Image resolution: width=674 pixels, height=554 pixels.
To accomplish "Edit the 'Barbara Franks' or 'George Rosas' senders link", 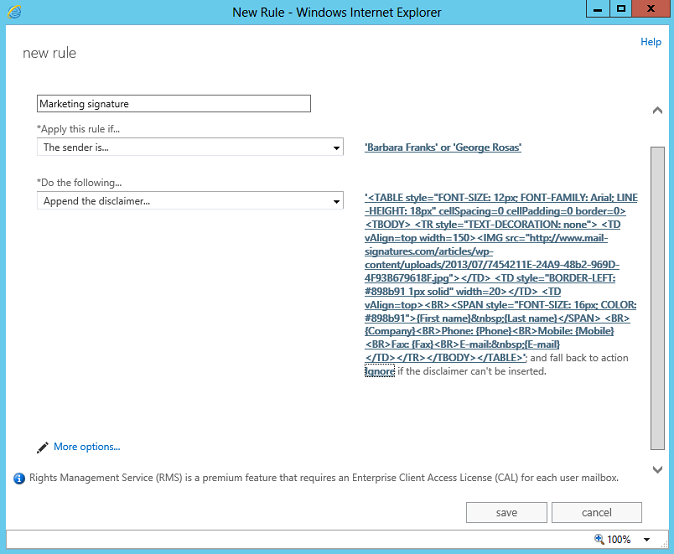I will click(443, 148).
